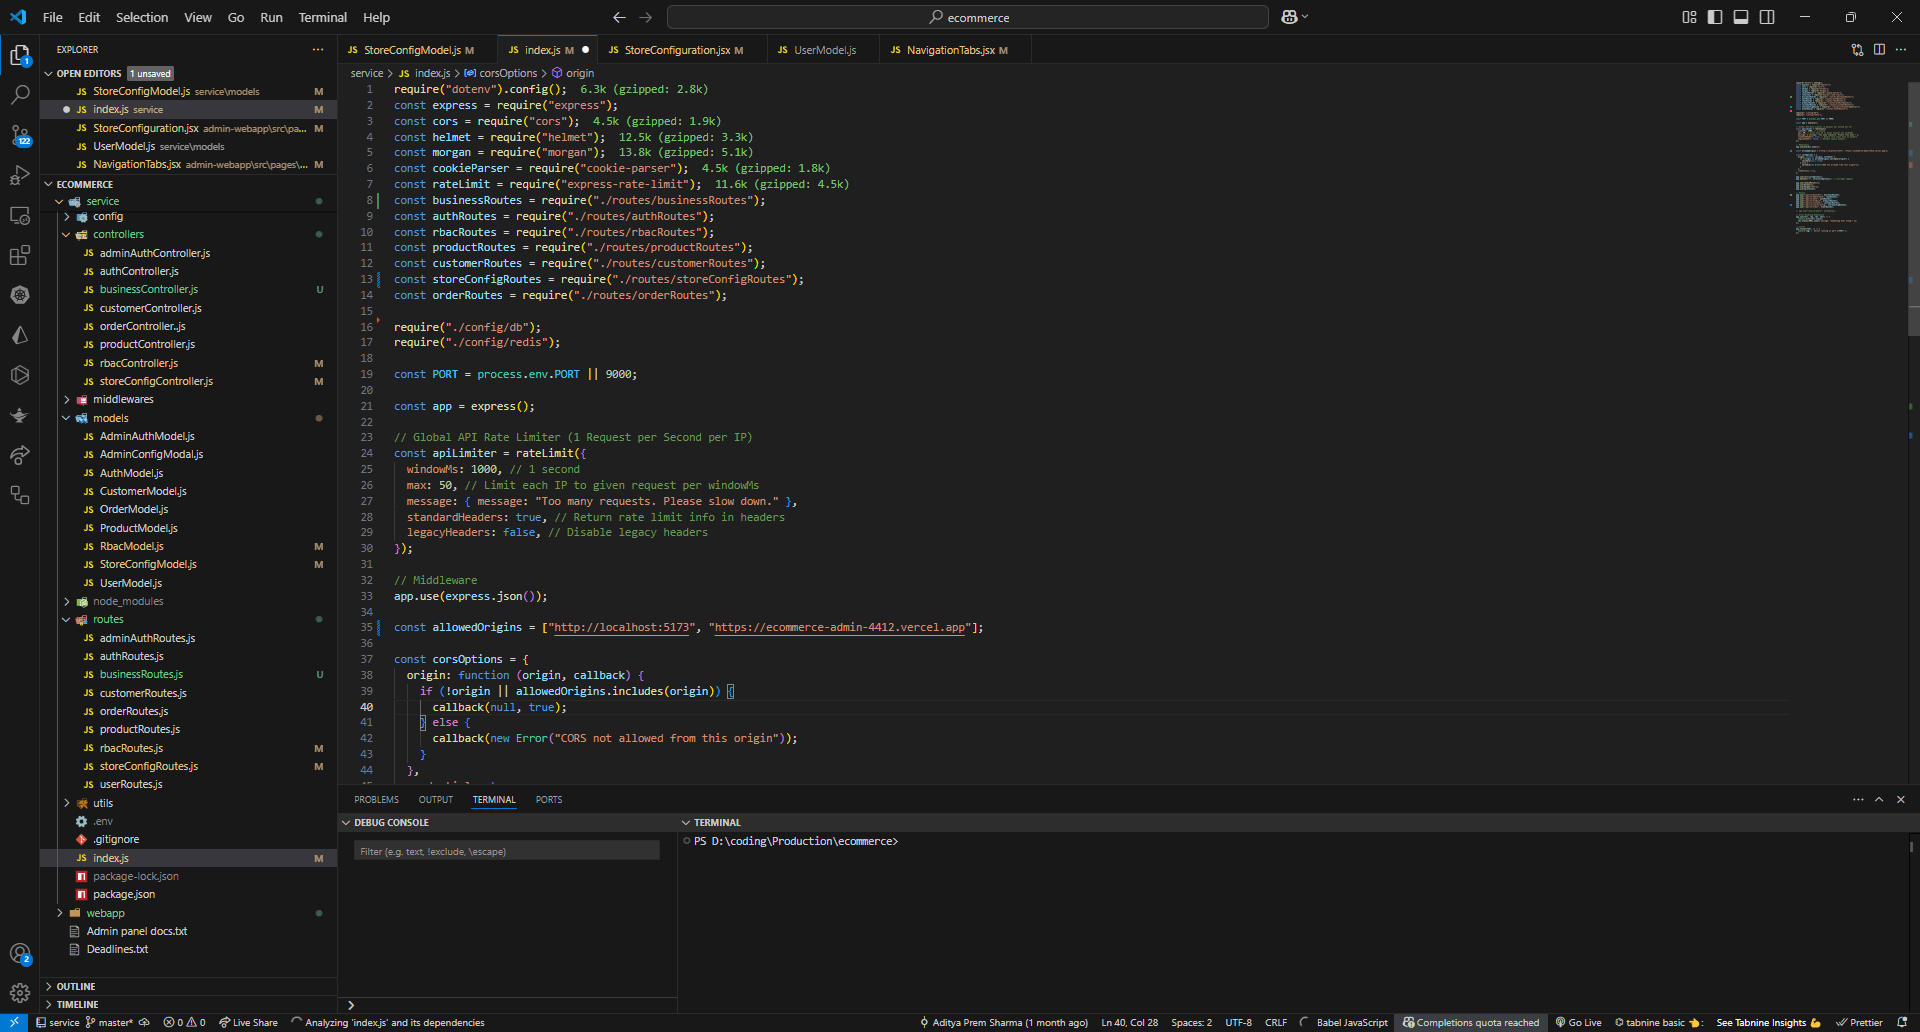Expand the node_modules folder
Screen dimensions: 1920x1032
click(x=128, y=601)
